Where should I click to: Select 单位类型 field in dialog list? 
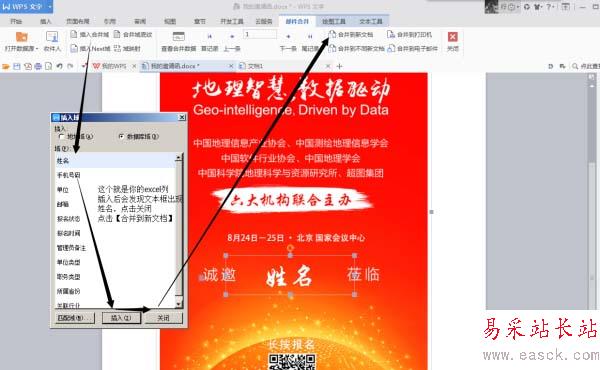(115, 262)
